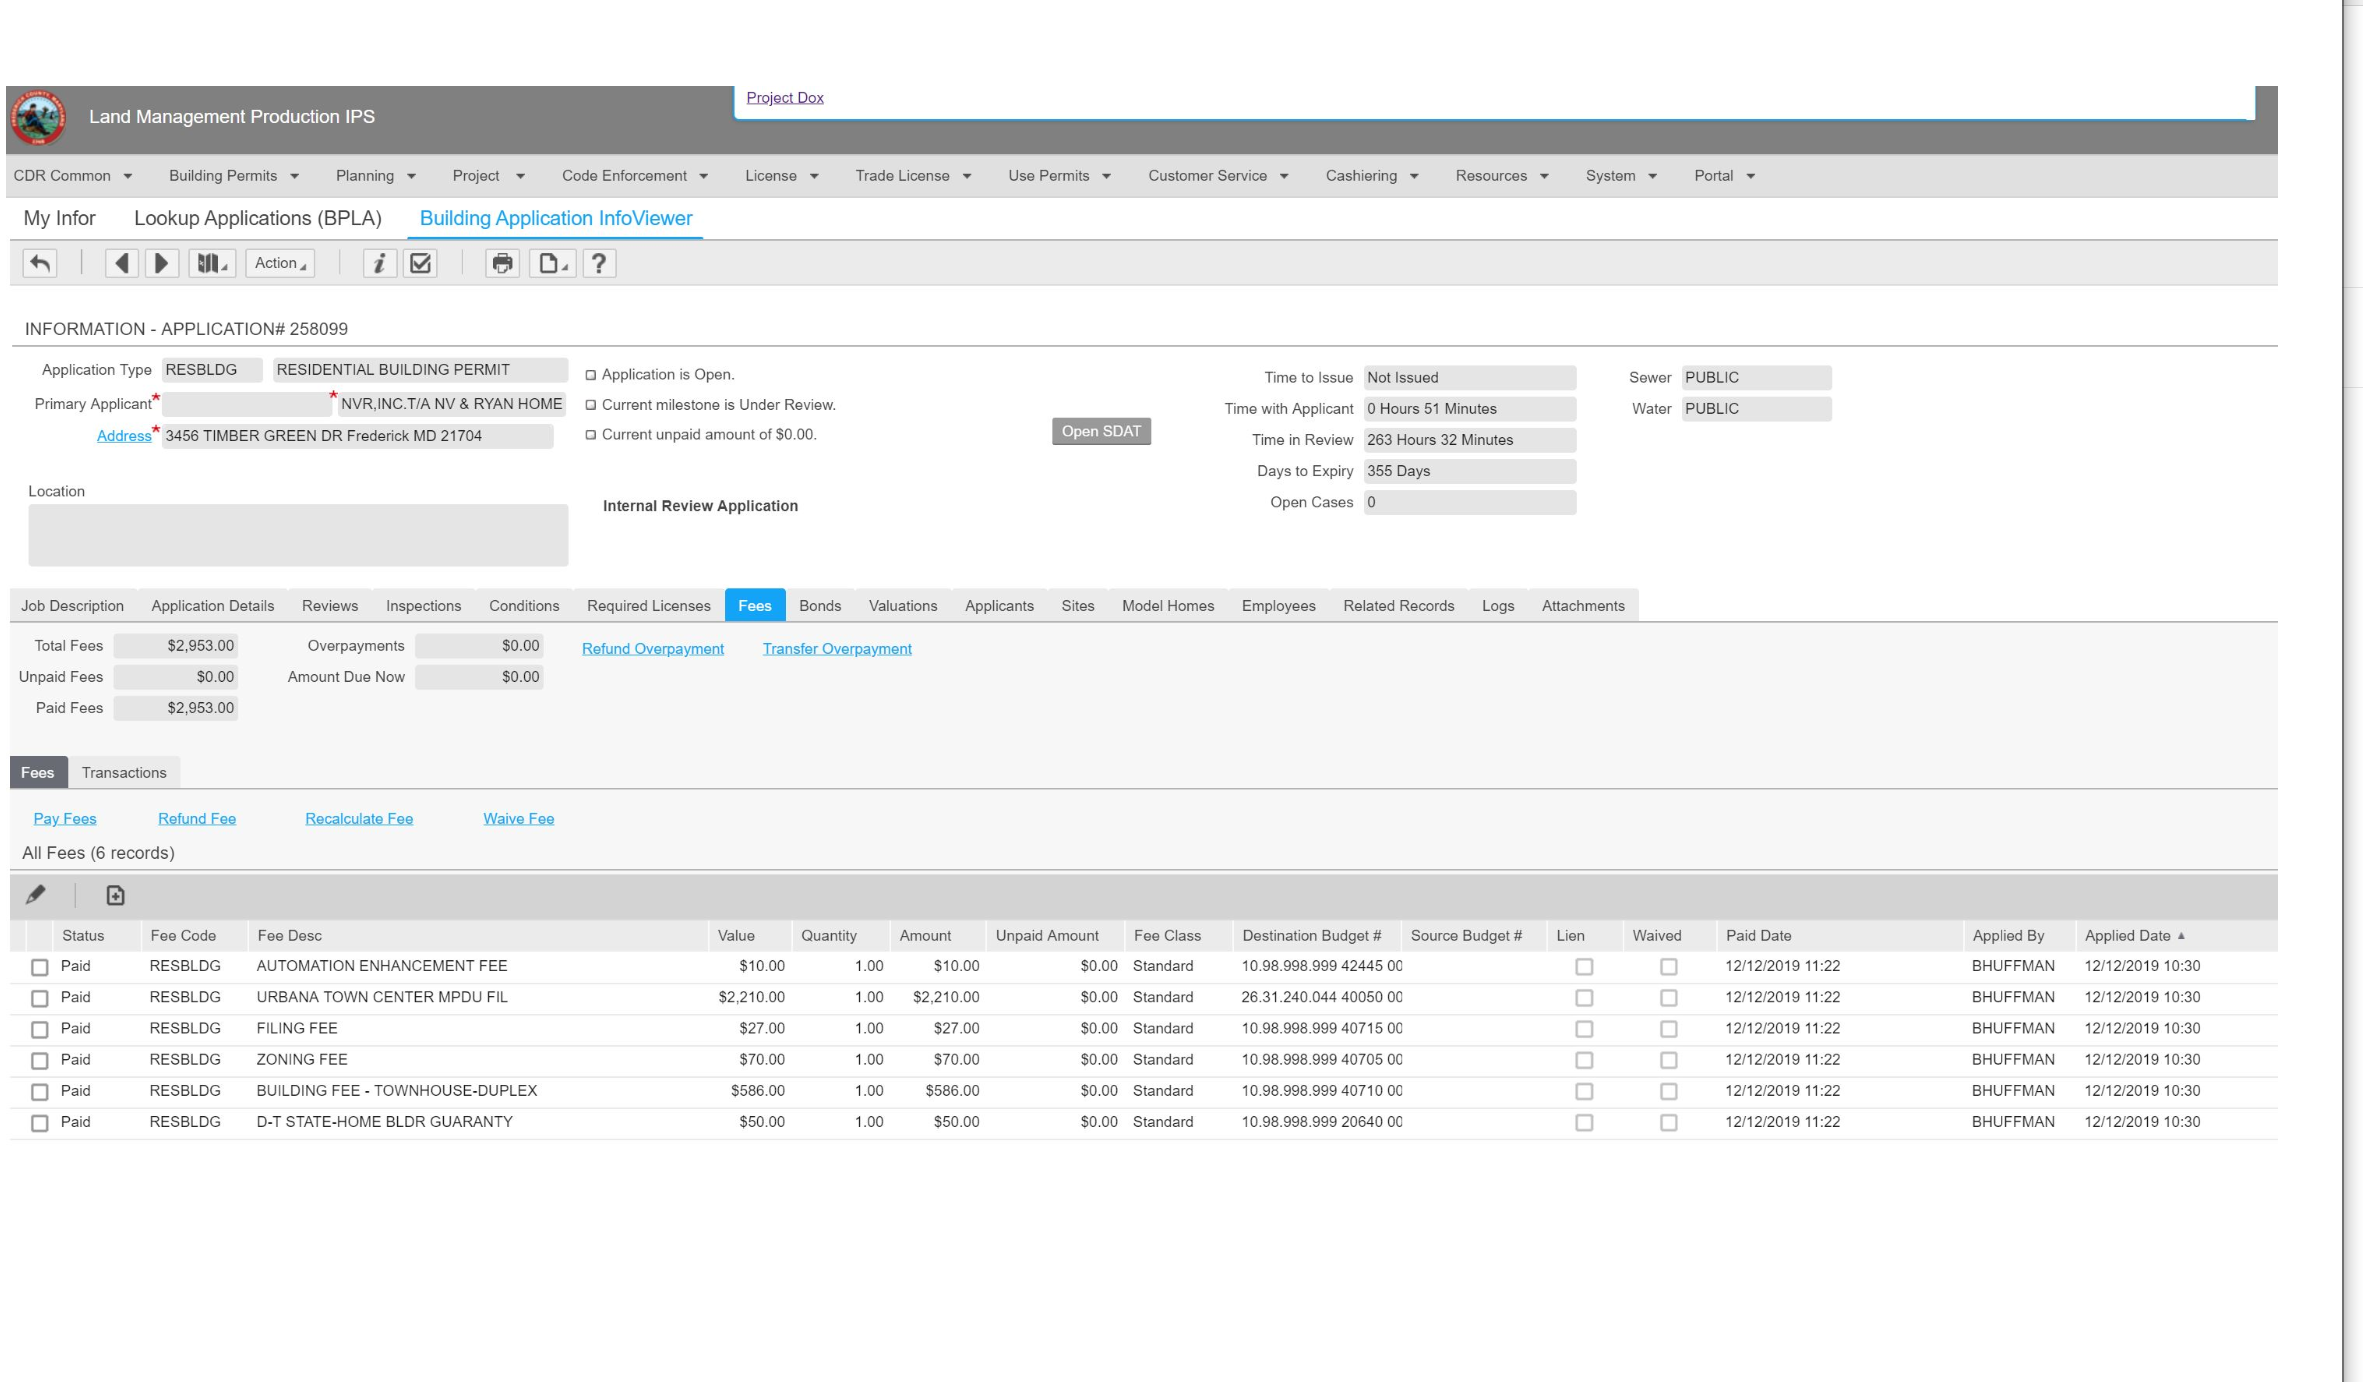The width and height of the screenshot is (2363, 1382).
Task: Click the pencil edit icon above fees grid
Action: [36, 895]
